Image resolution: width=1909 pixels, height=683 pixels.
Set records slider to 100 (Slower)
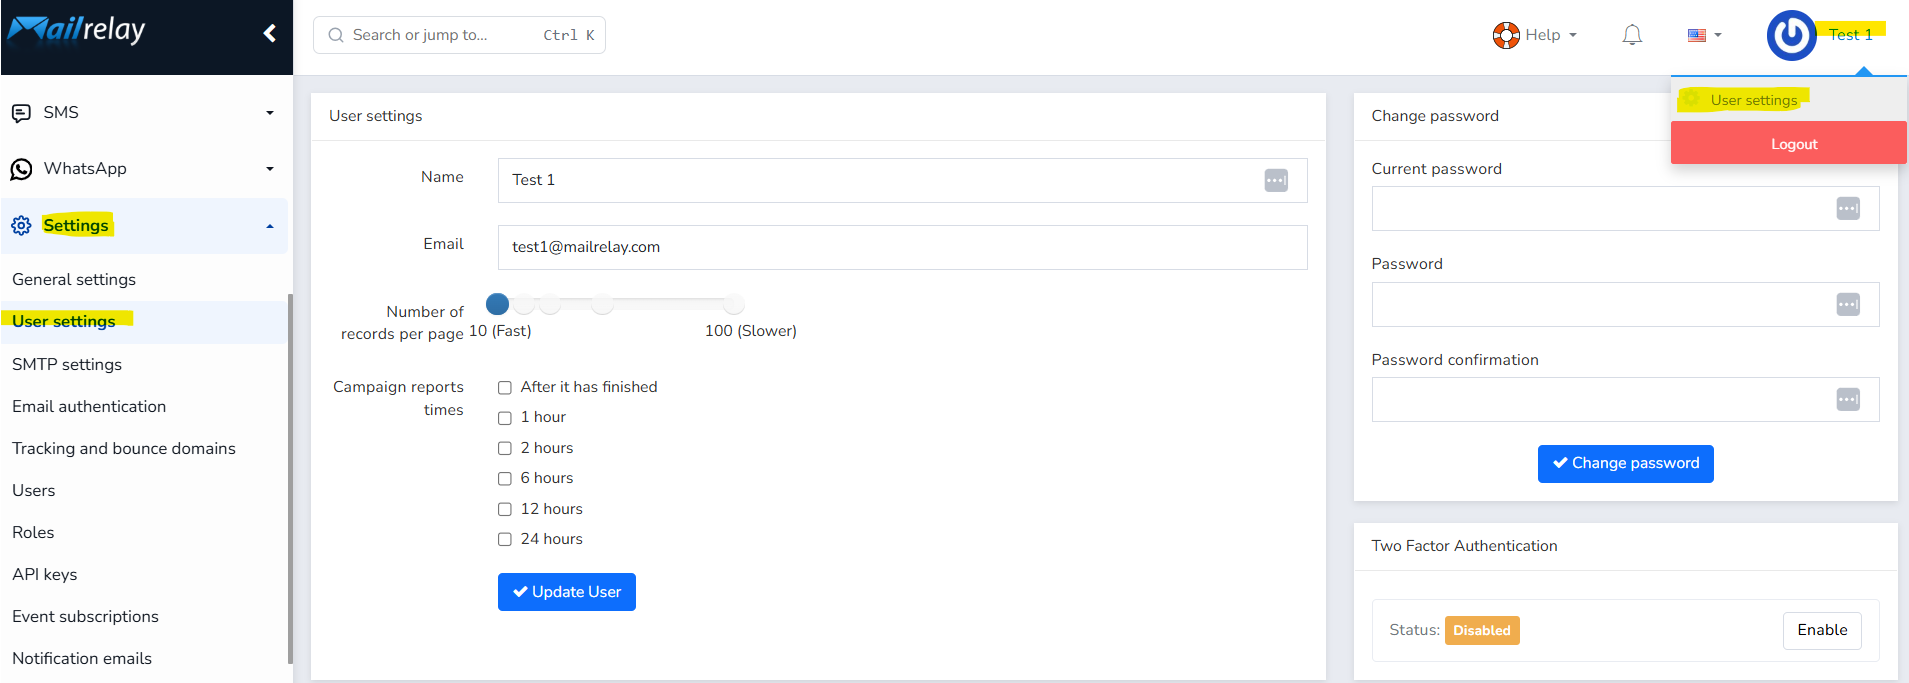pyautogui.click(x=734, y=304)
